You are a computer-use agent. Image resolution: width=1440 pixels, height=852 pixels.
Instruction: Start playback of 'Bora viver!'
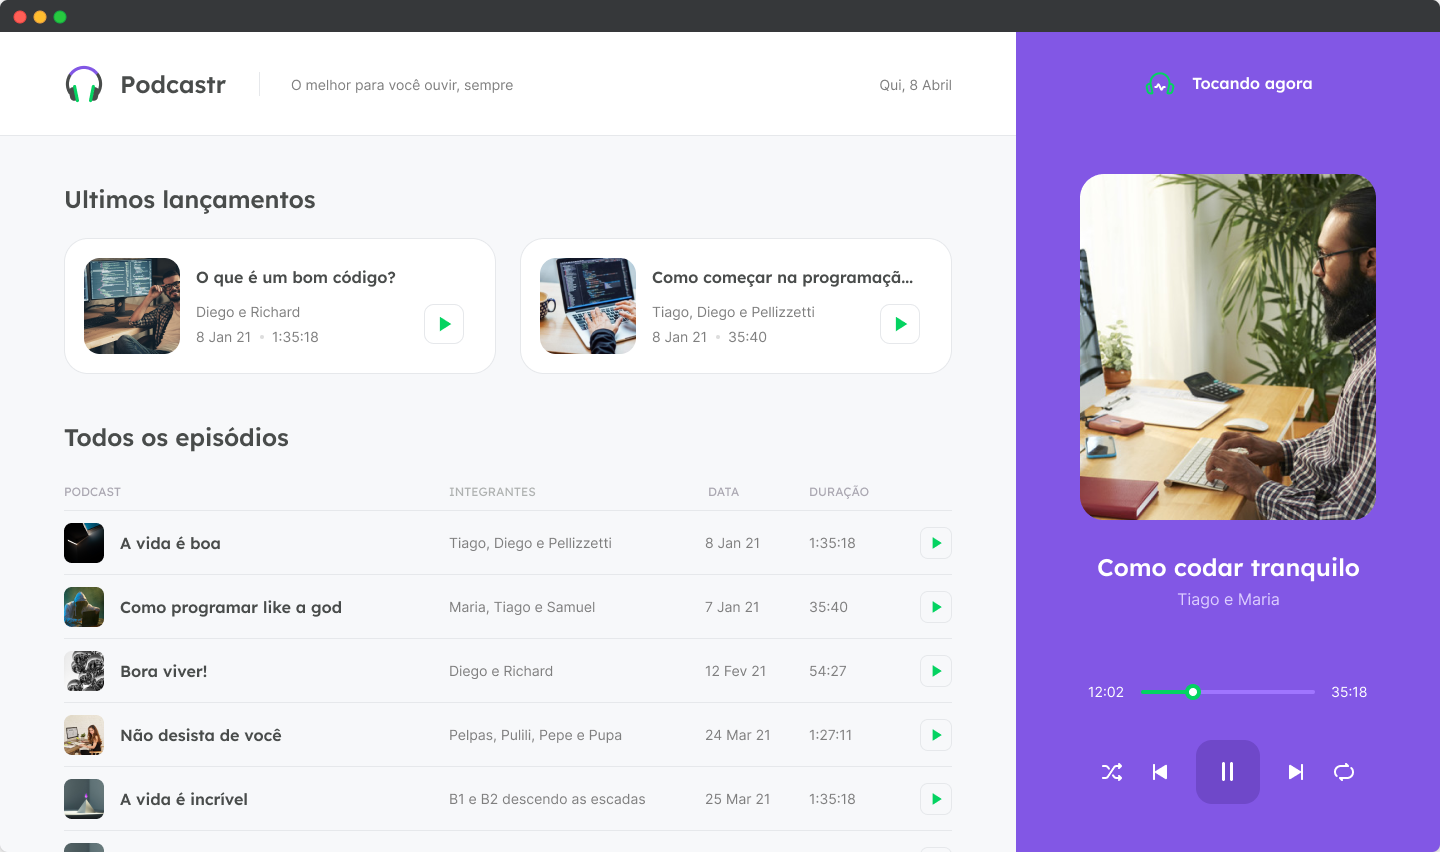pyautogui.click(x=935, y=671)
